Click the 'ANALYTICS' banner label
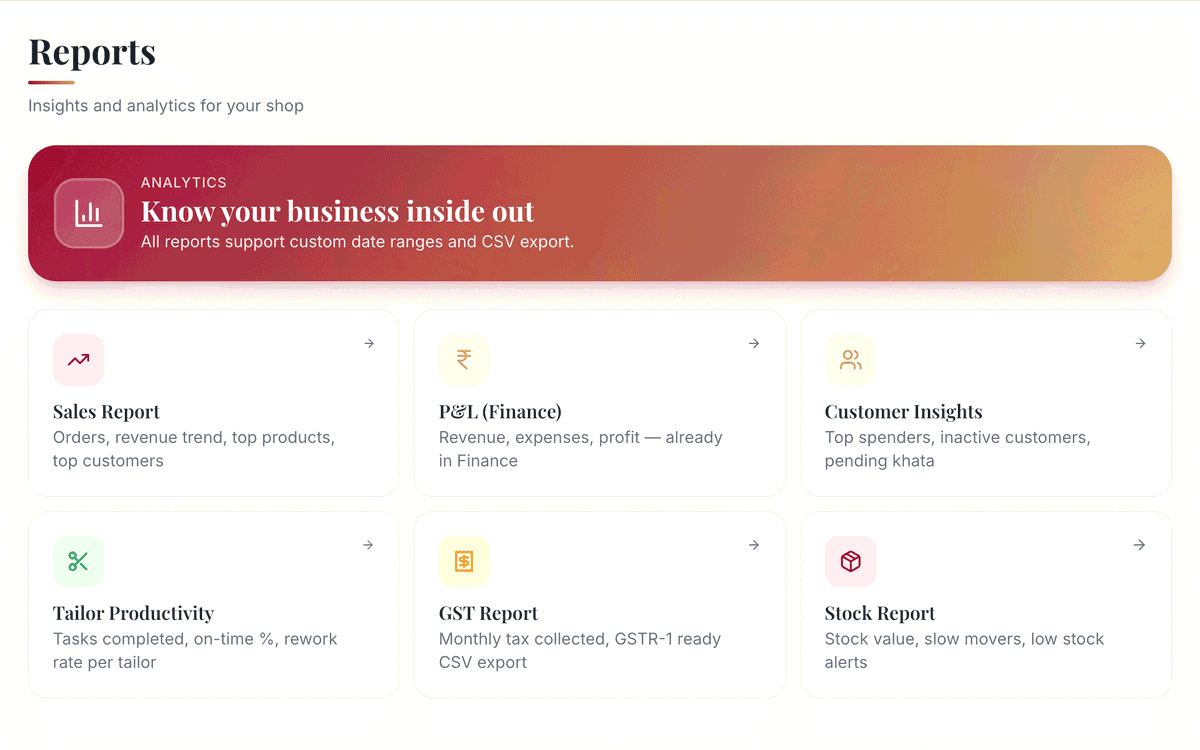The image size is (1200, 750). [x=184, y=183]
